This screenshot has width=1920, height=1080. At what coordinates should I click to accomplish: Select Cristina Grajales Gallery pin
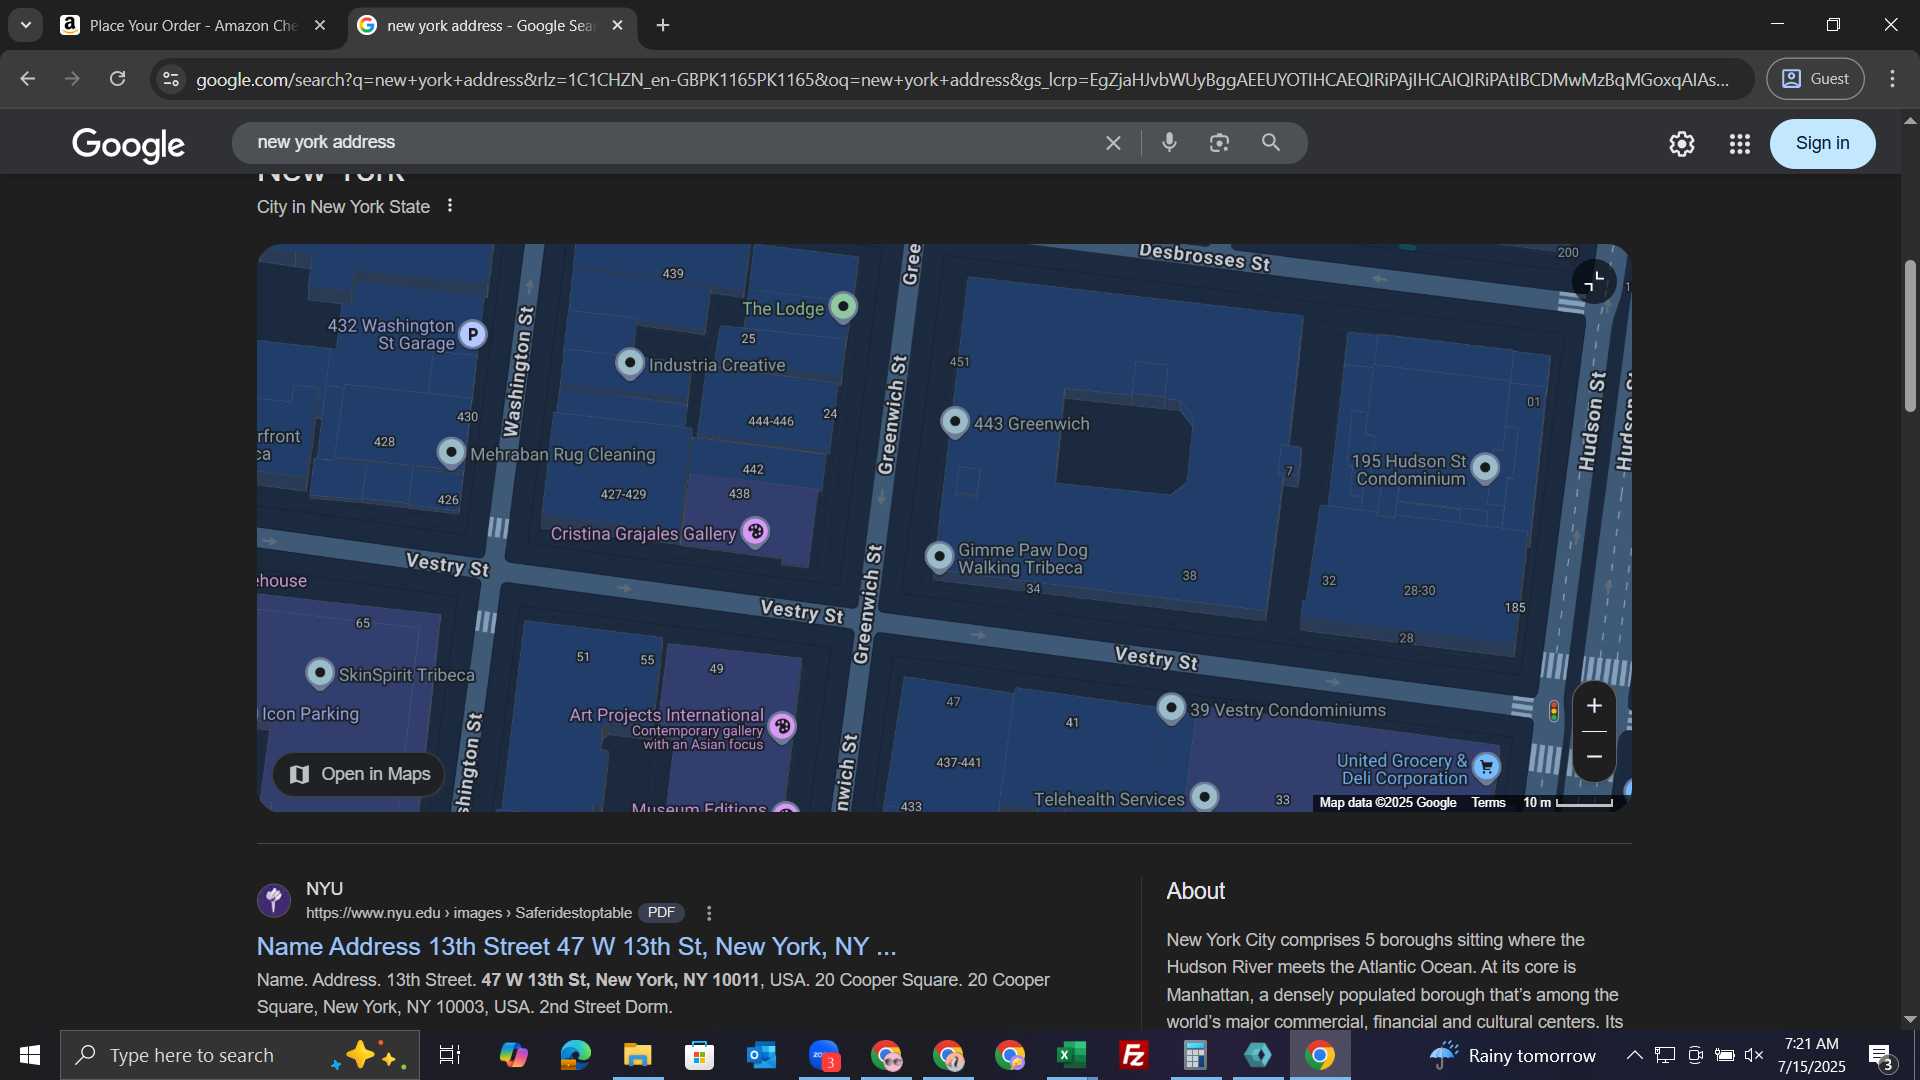pos(756,531)
